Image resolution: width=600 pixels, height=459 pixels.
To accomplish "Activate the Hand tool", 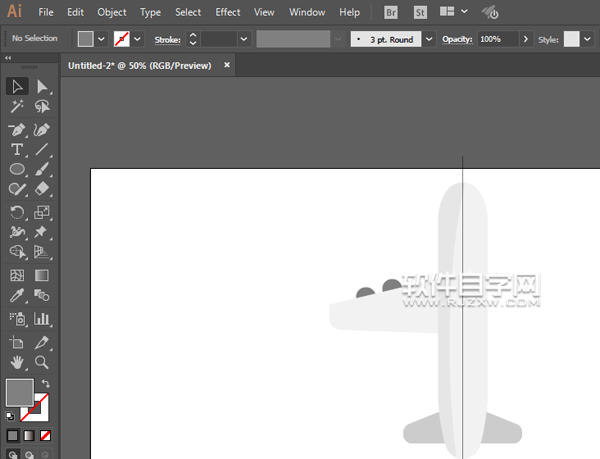I will pos(17,361).
